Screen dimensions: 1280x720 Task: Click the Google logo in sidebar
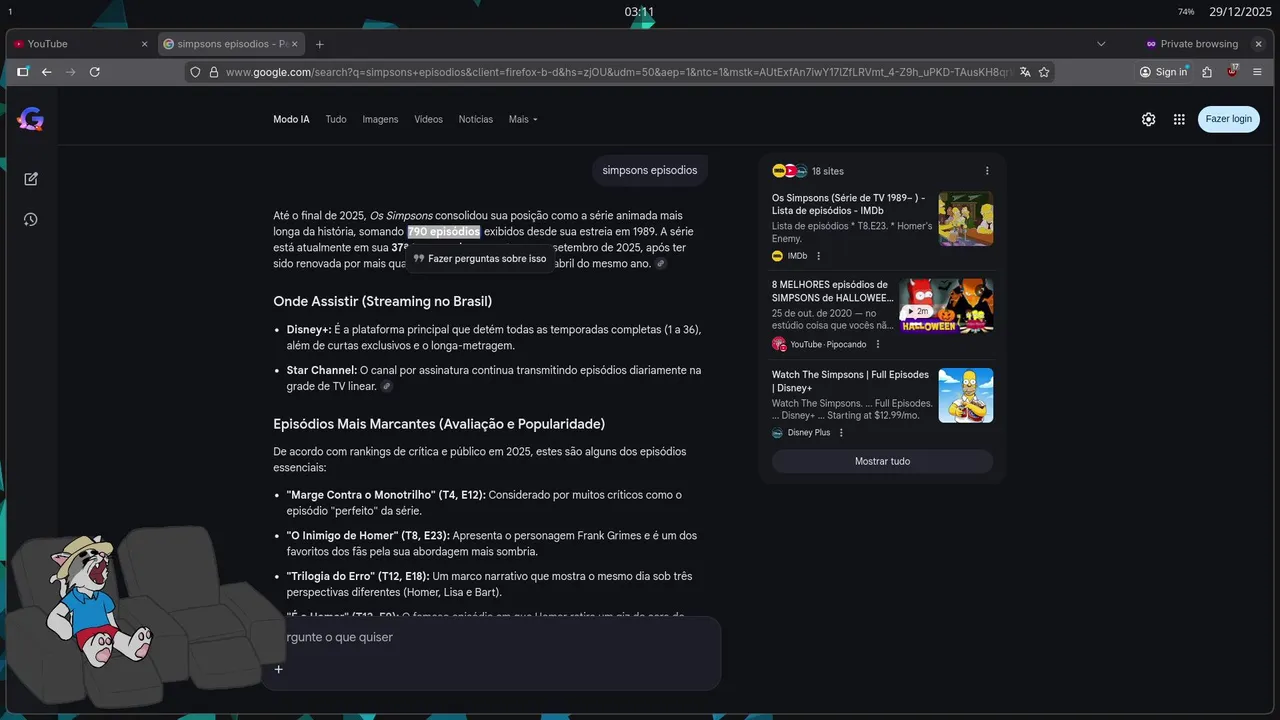30,120
